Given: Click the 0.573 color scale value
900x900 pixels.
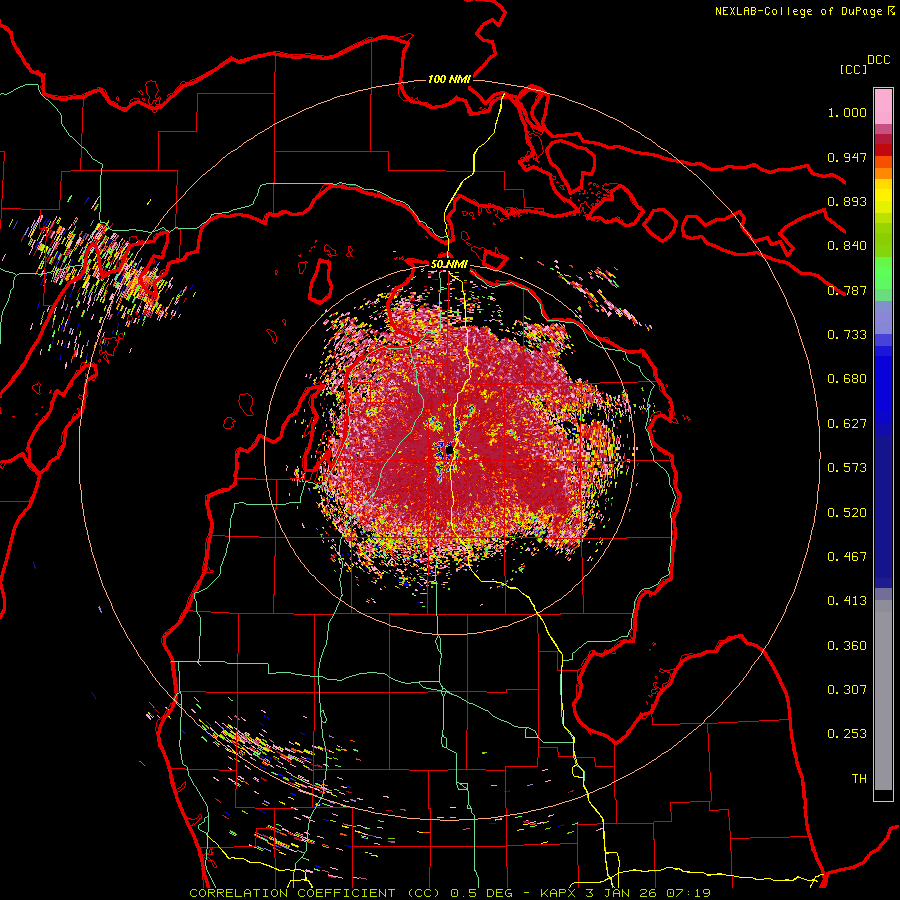Looking at the screenshot, I should click(847, 468).
